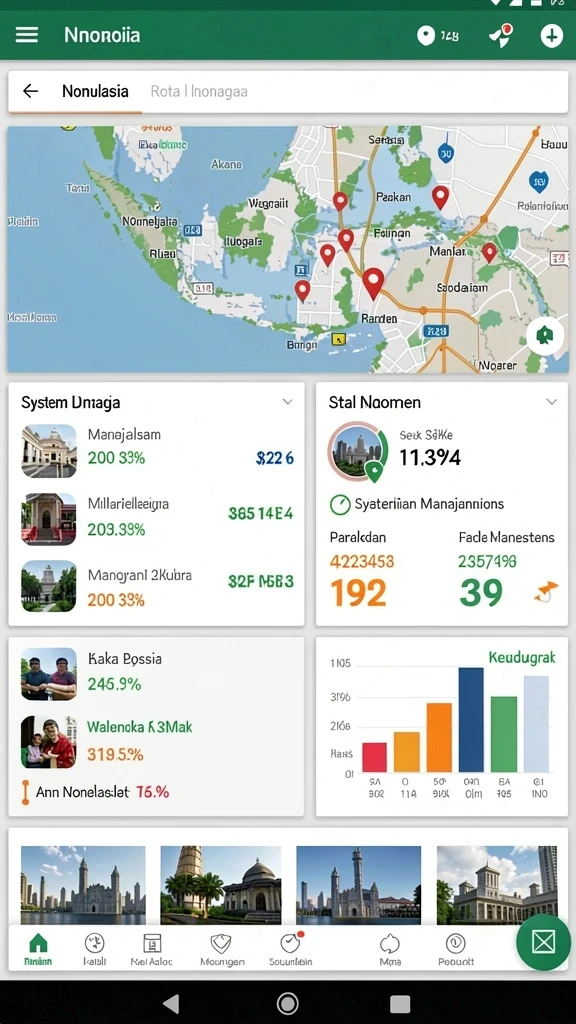The width and height of the screenshot is (576, 1024).
Task: Open the Peountt bottom tab
Action: tap(456, 950)
